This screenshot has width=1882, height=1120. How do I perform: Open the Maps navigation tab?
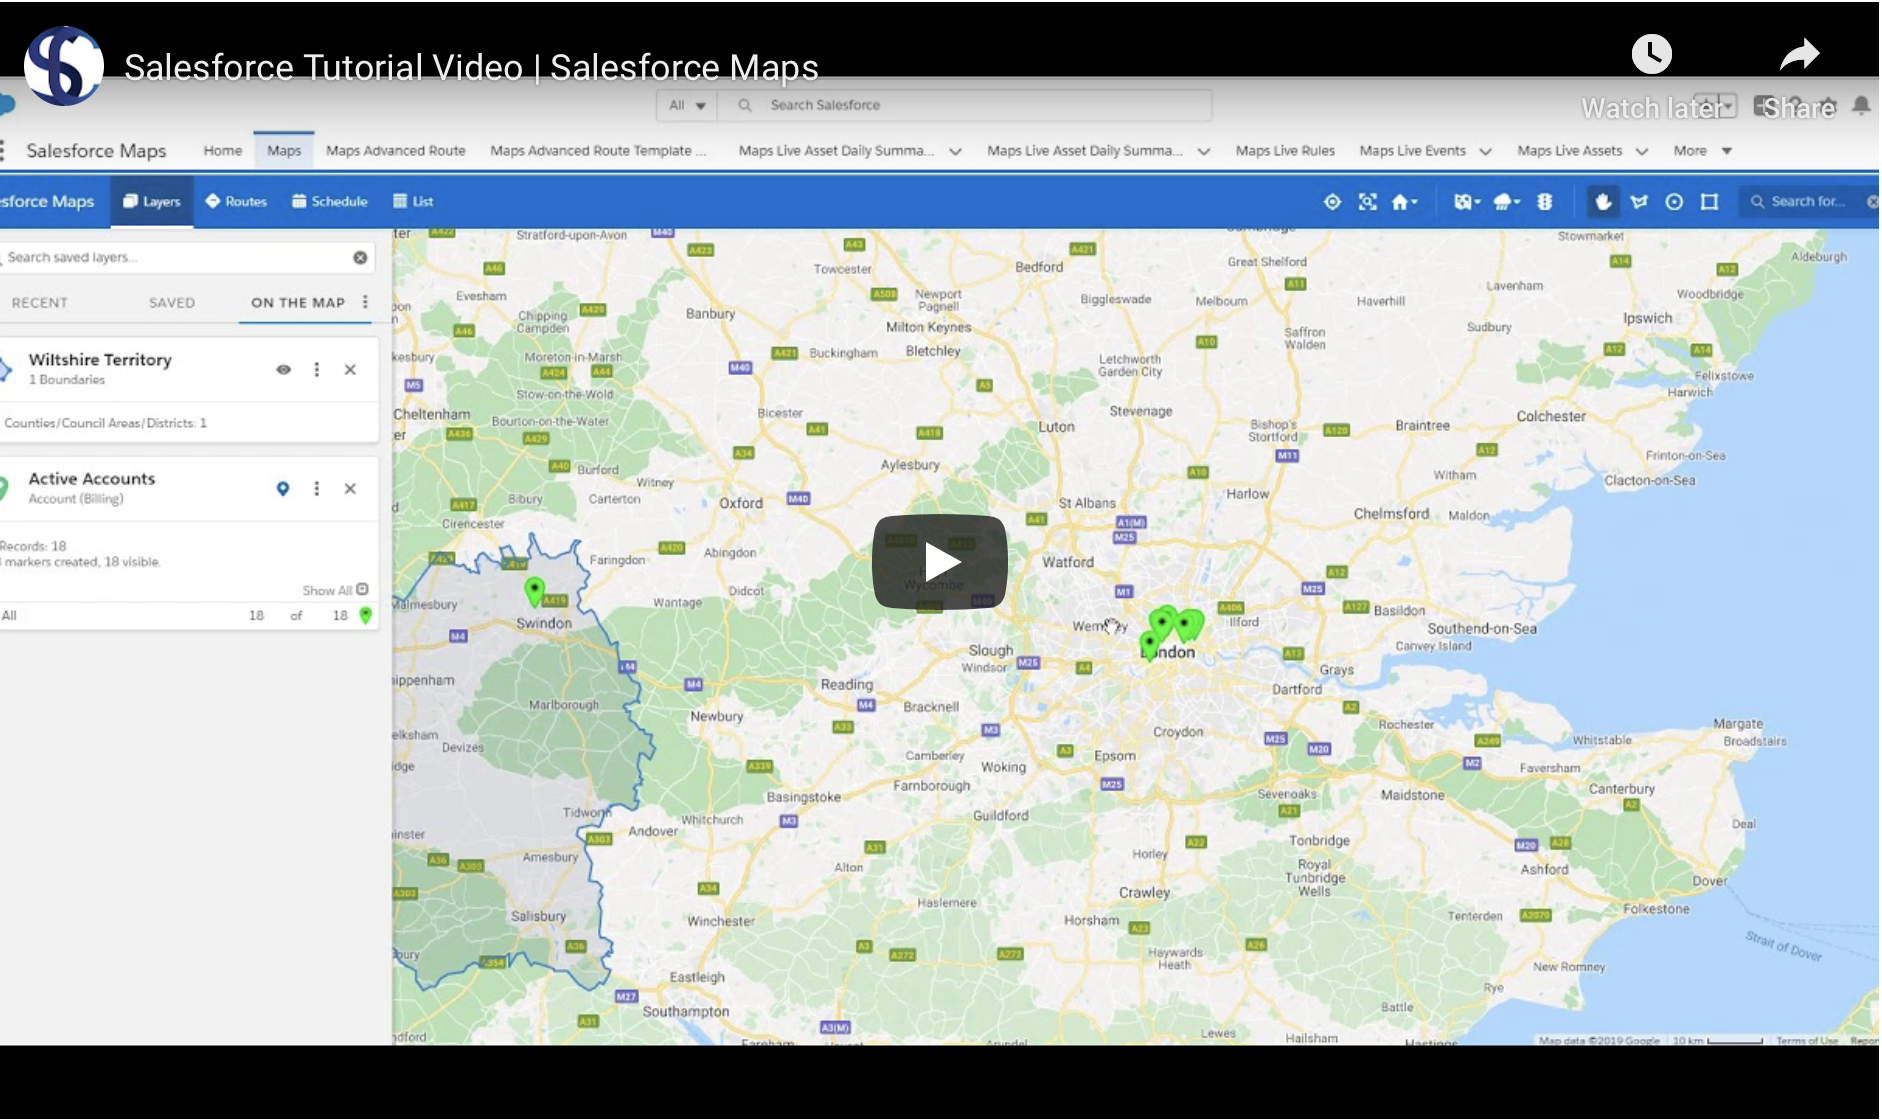(284, 151)
